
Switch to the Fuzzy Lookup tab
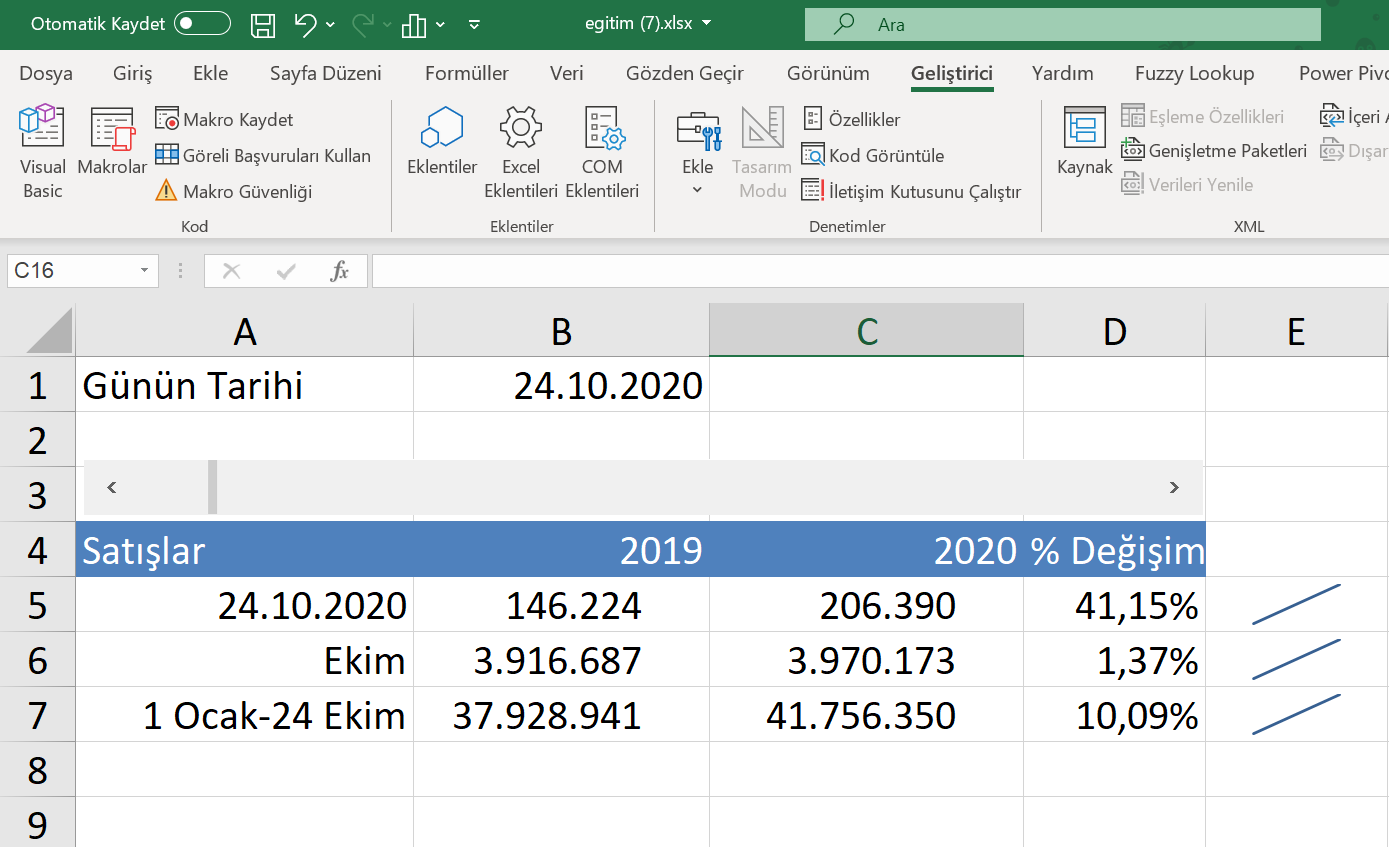coord(1194,73)
